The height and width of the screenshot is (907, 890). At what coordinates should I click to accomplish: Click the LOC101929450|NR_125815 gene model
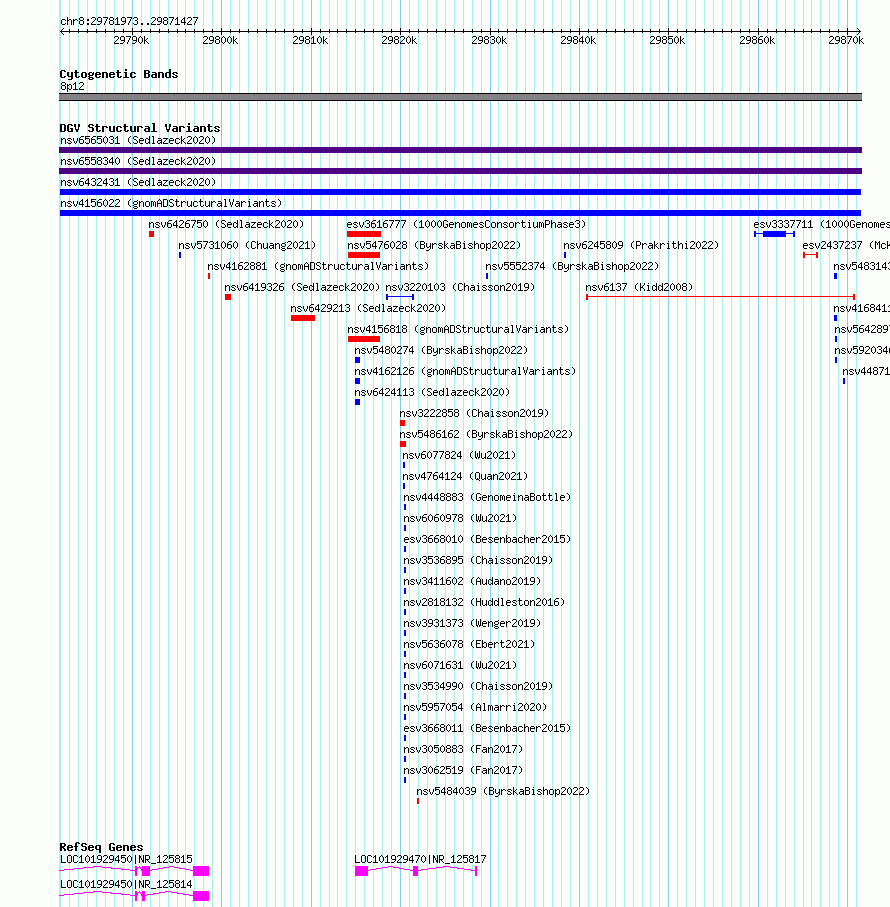click(x=134, y=871)
